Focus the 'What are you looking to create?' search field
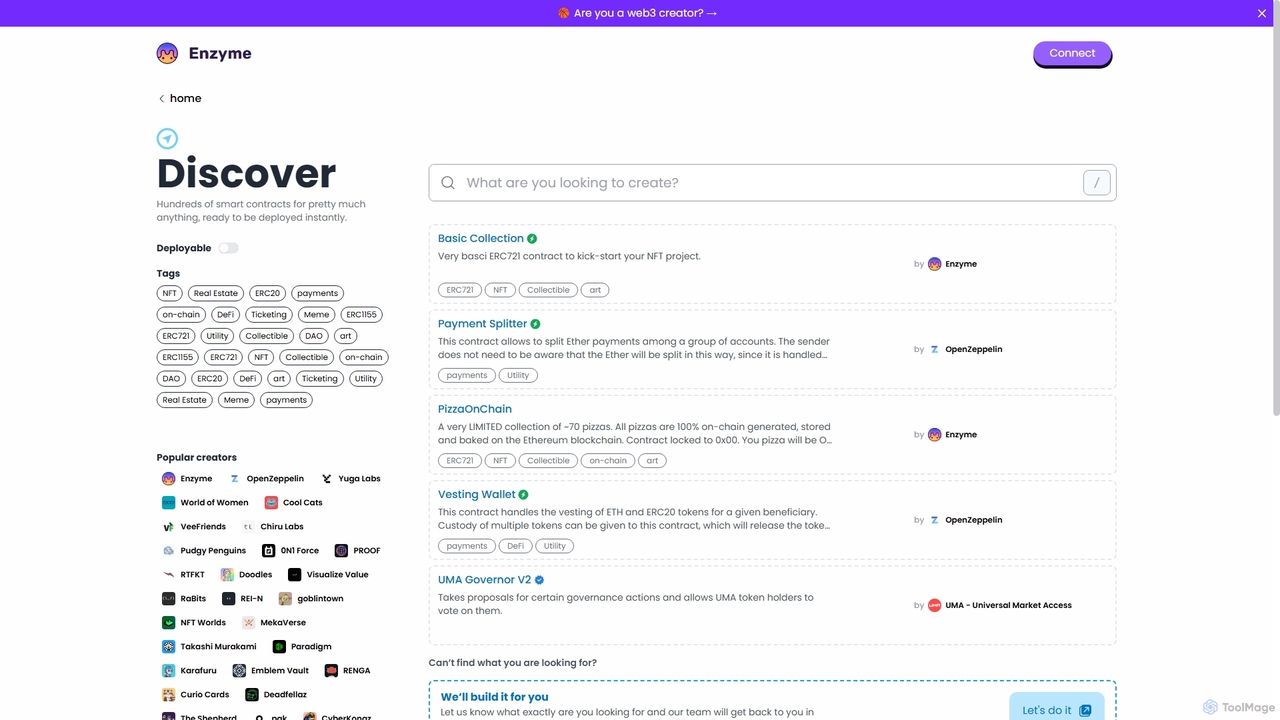The height and width of the screenshot is (720, 1280). 772,183
